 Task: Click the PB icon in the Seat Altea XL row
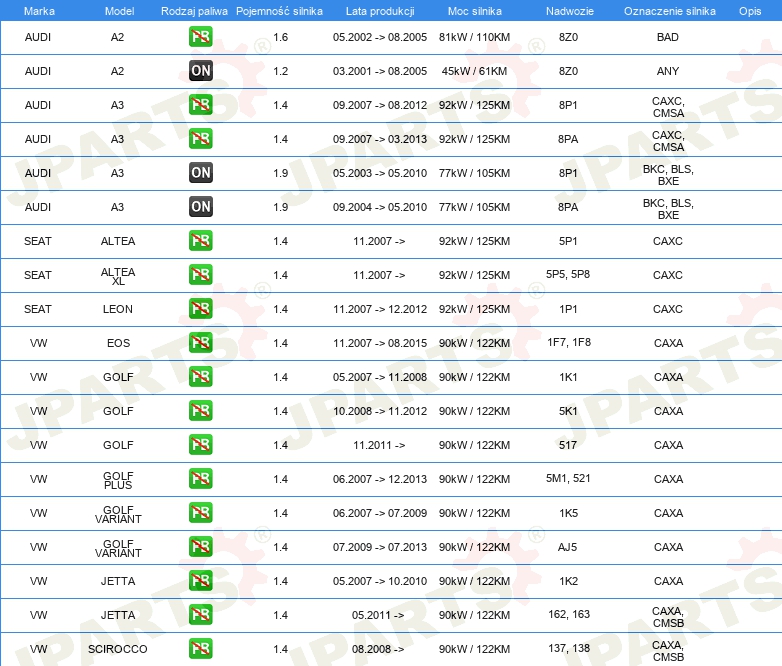200,275
